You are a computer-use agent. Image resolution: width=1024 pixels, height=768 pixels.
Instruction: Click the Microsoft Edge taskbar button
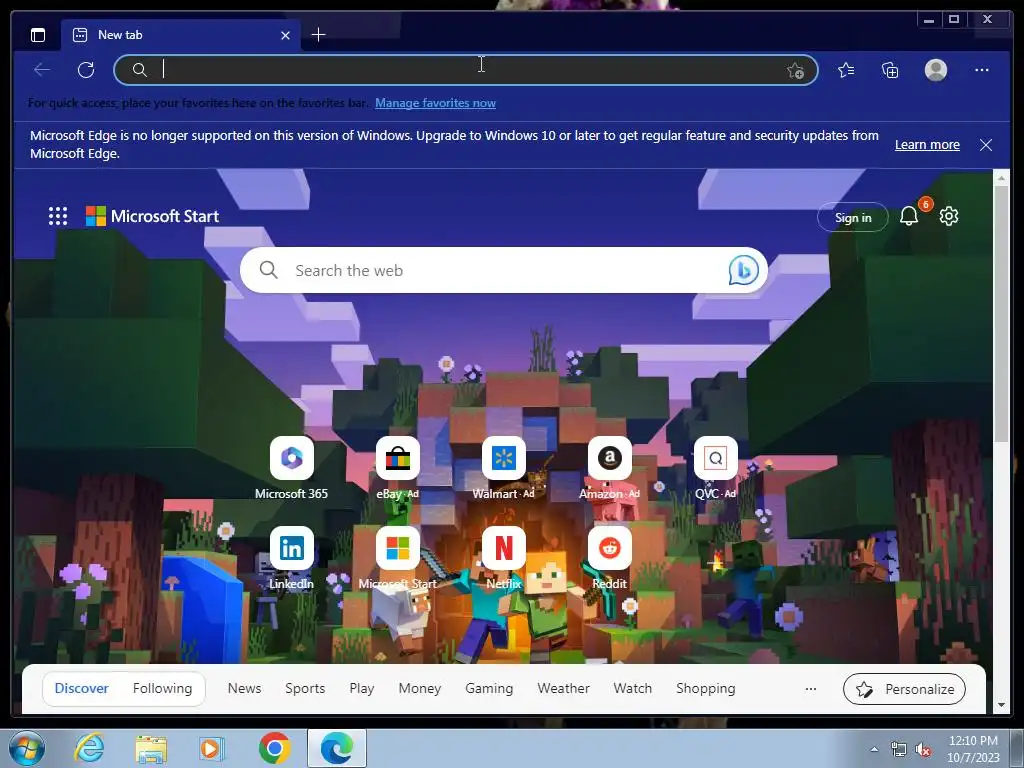(337, 748)
